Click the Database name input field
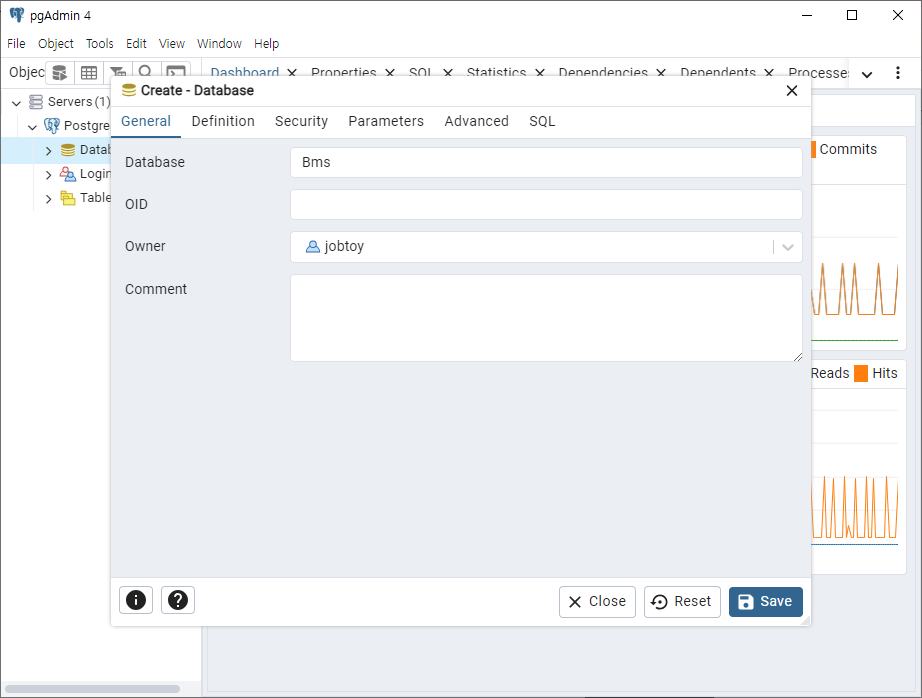922x698 pixels. (x=546, y=162)
